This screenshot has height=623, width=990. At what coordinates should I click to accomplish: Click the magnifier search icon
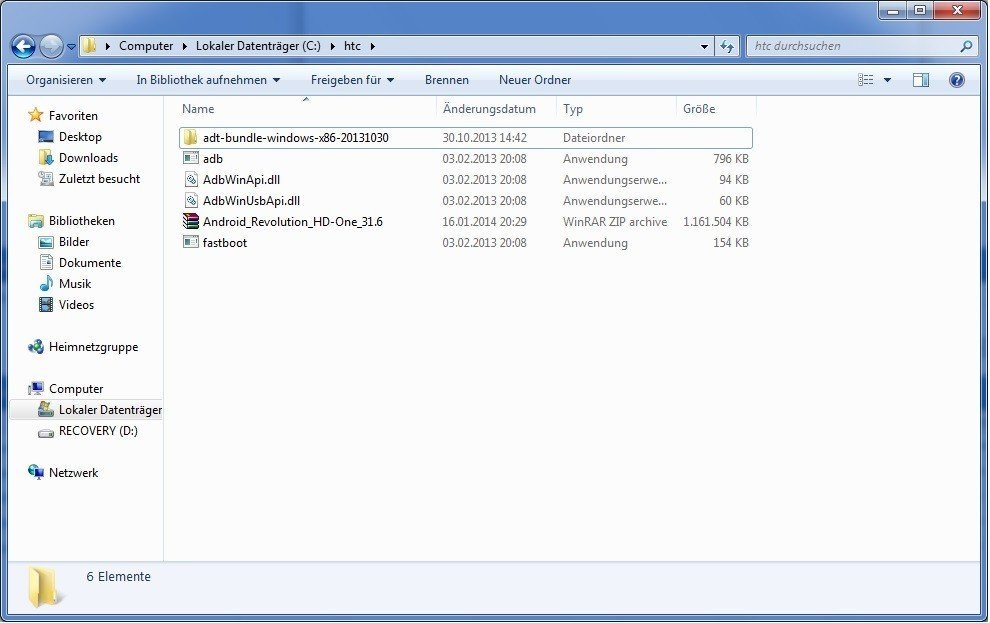pos(966,46)
